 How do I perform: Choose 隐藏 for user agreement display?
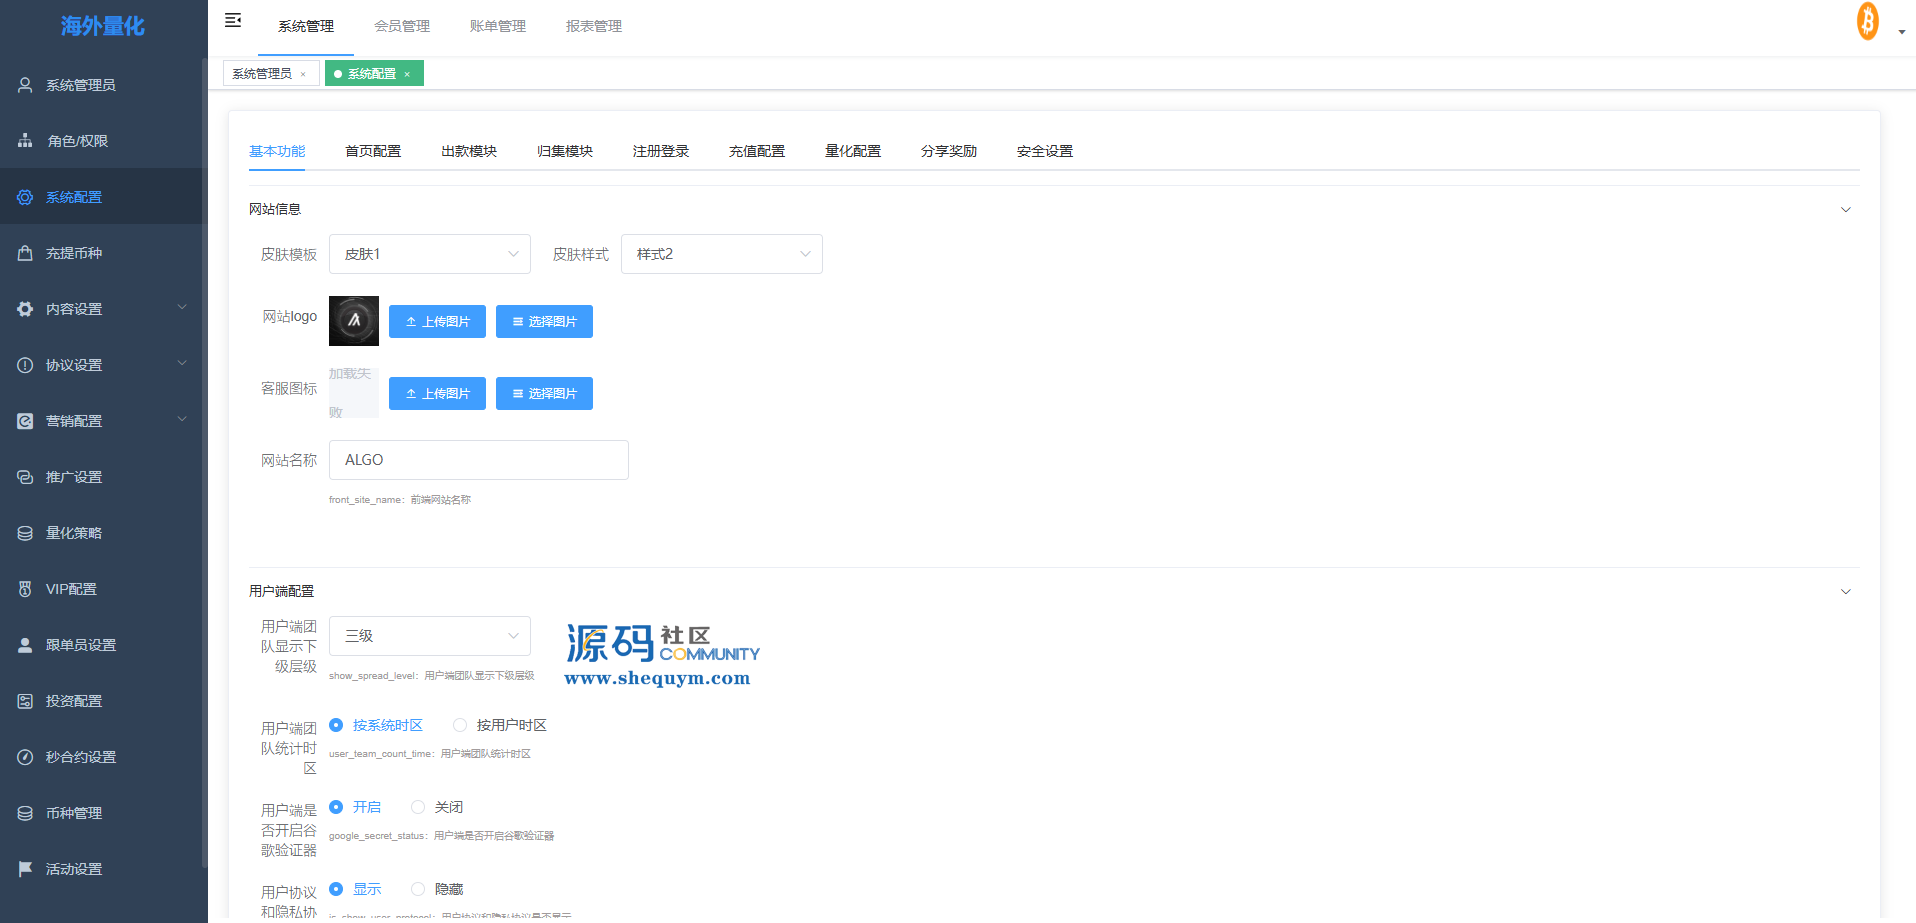pos(418,889)
